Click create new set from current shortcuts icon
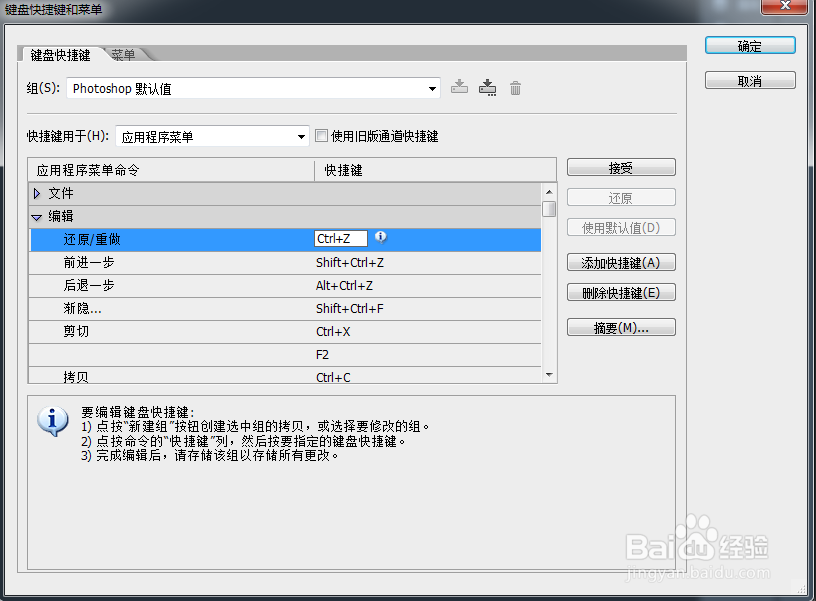 click(x=487, y=87)
